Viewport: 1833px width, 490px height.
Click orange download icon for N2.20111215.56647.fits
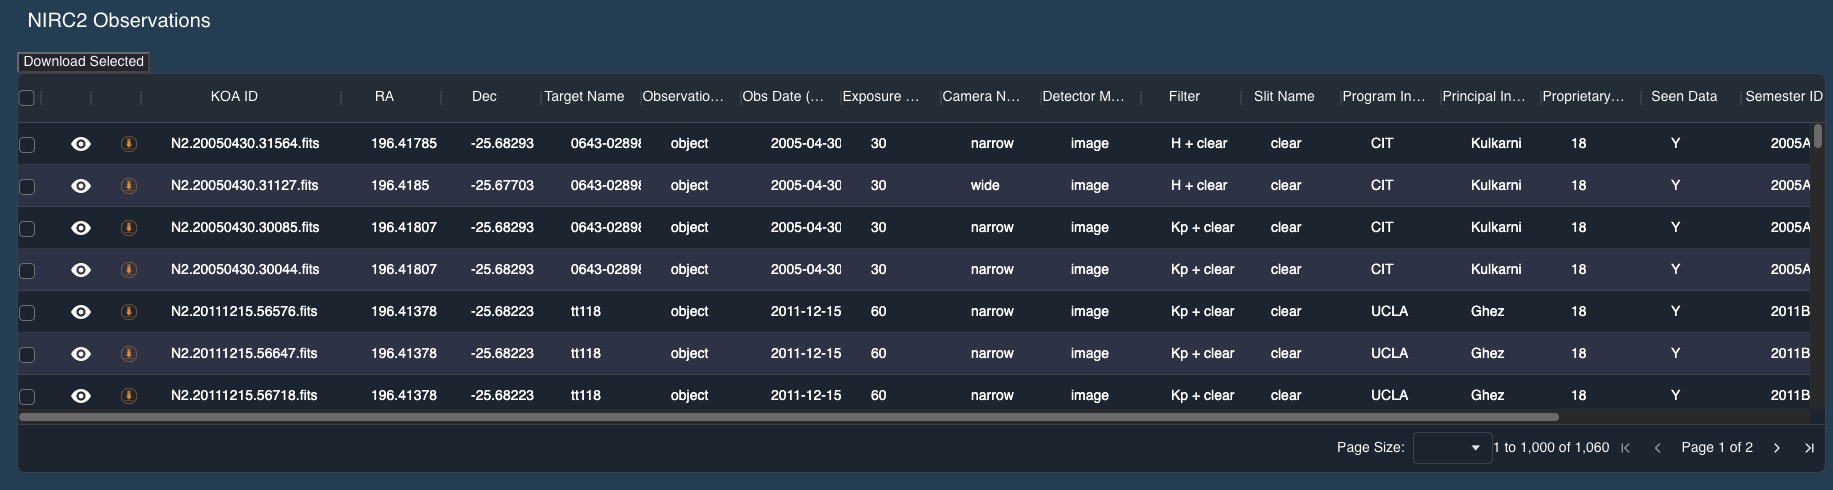(x=128, y=354)
